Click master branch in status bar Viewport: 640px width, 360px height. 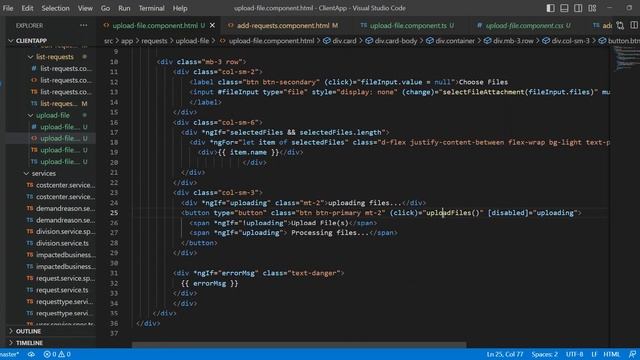(x=10, y=354)
